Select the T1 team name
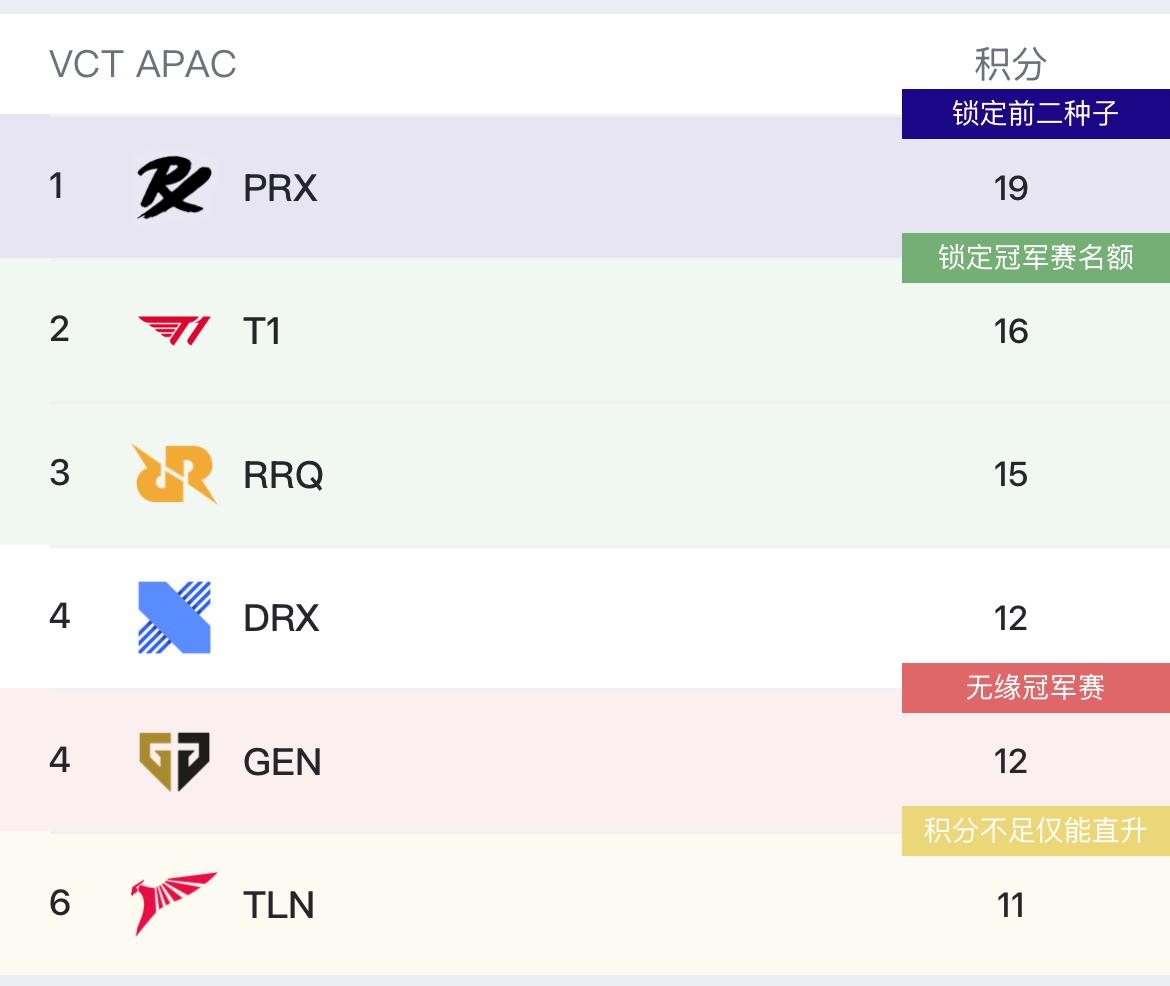The image size is (1170, 986). [262, 331]
